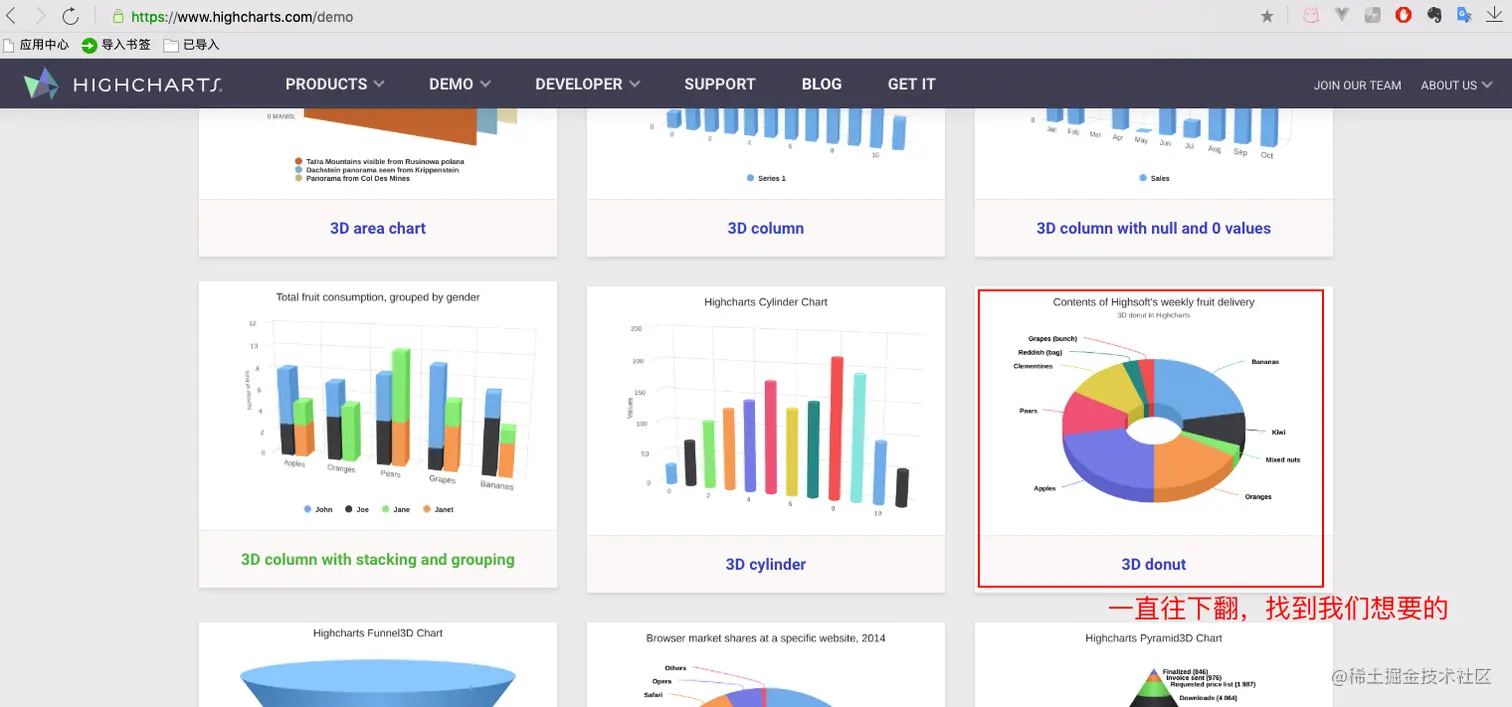Open the 3D column demo link

766,228
